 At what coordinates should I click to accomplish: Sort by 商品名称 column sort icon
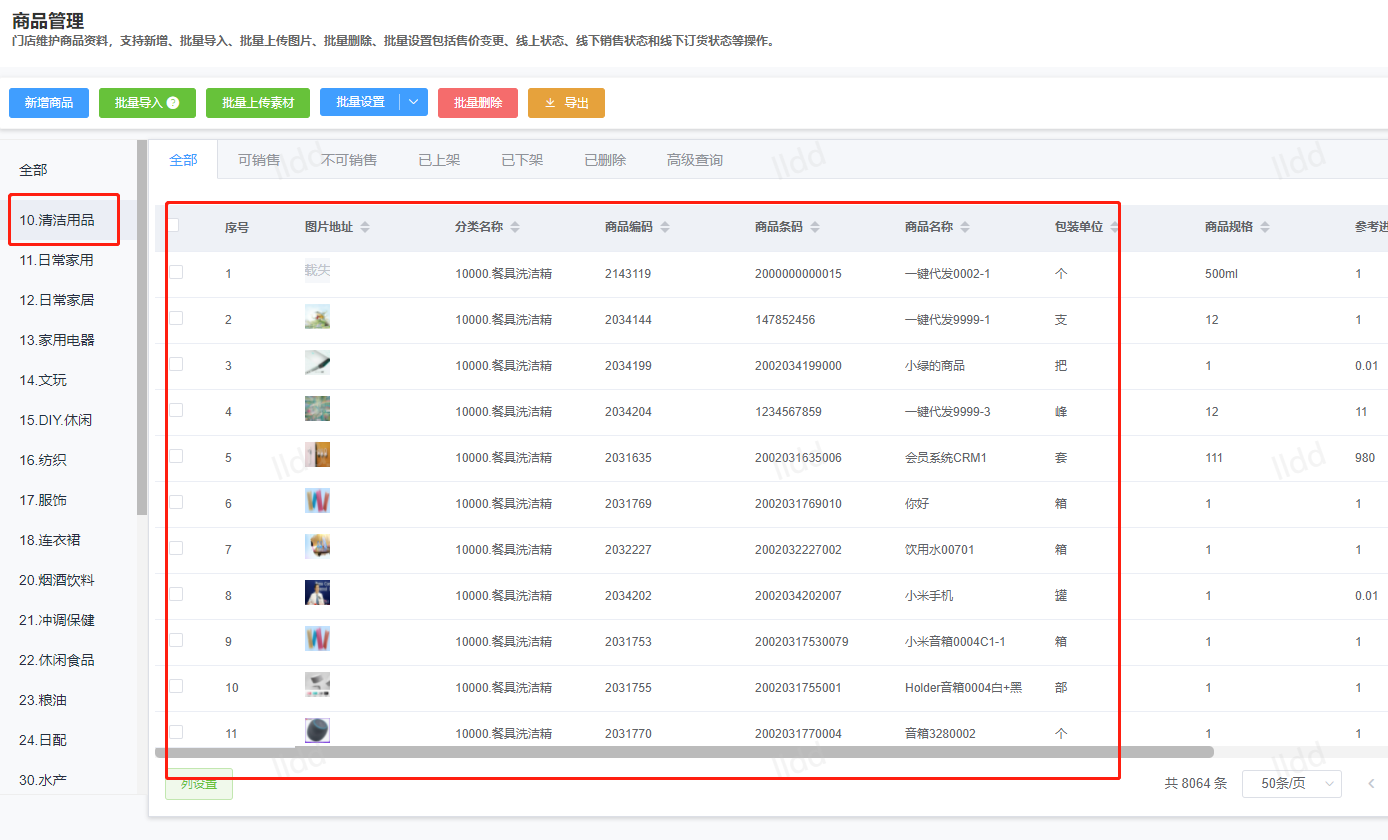[x=965, y=228]
